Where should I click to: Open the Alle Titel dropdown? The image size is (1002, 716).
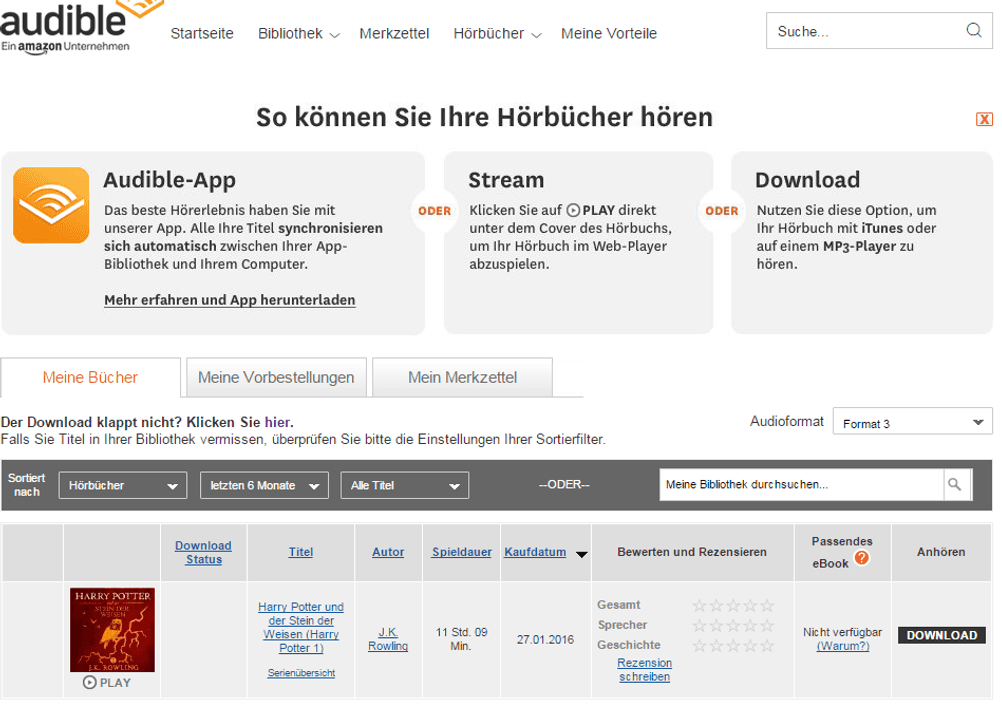pyautogui.click(x=405, y=485)
